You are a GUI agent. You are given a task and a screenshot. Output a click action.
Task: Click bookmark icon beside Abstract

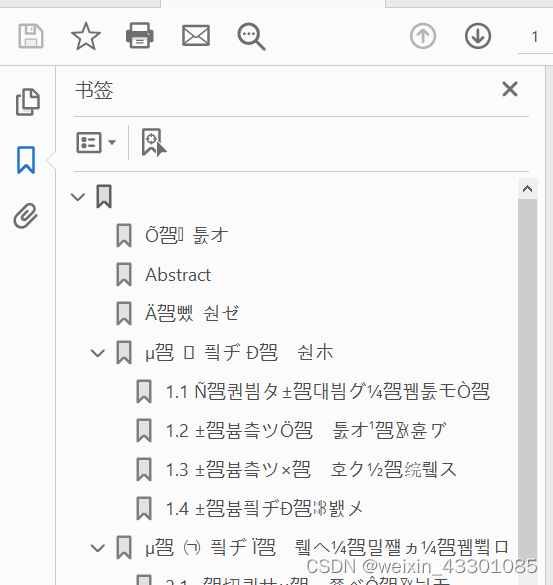pos(124,275)
